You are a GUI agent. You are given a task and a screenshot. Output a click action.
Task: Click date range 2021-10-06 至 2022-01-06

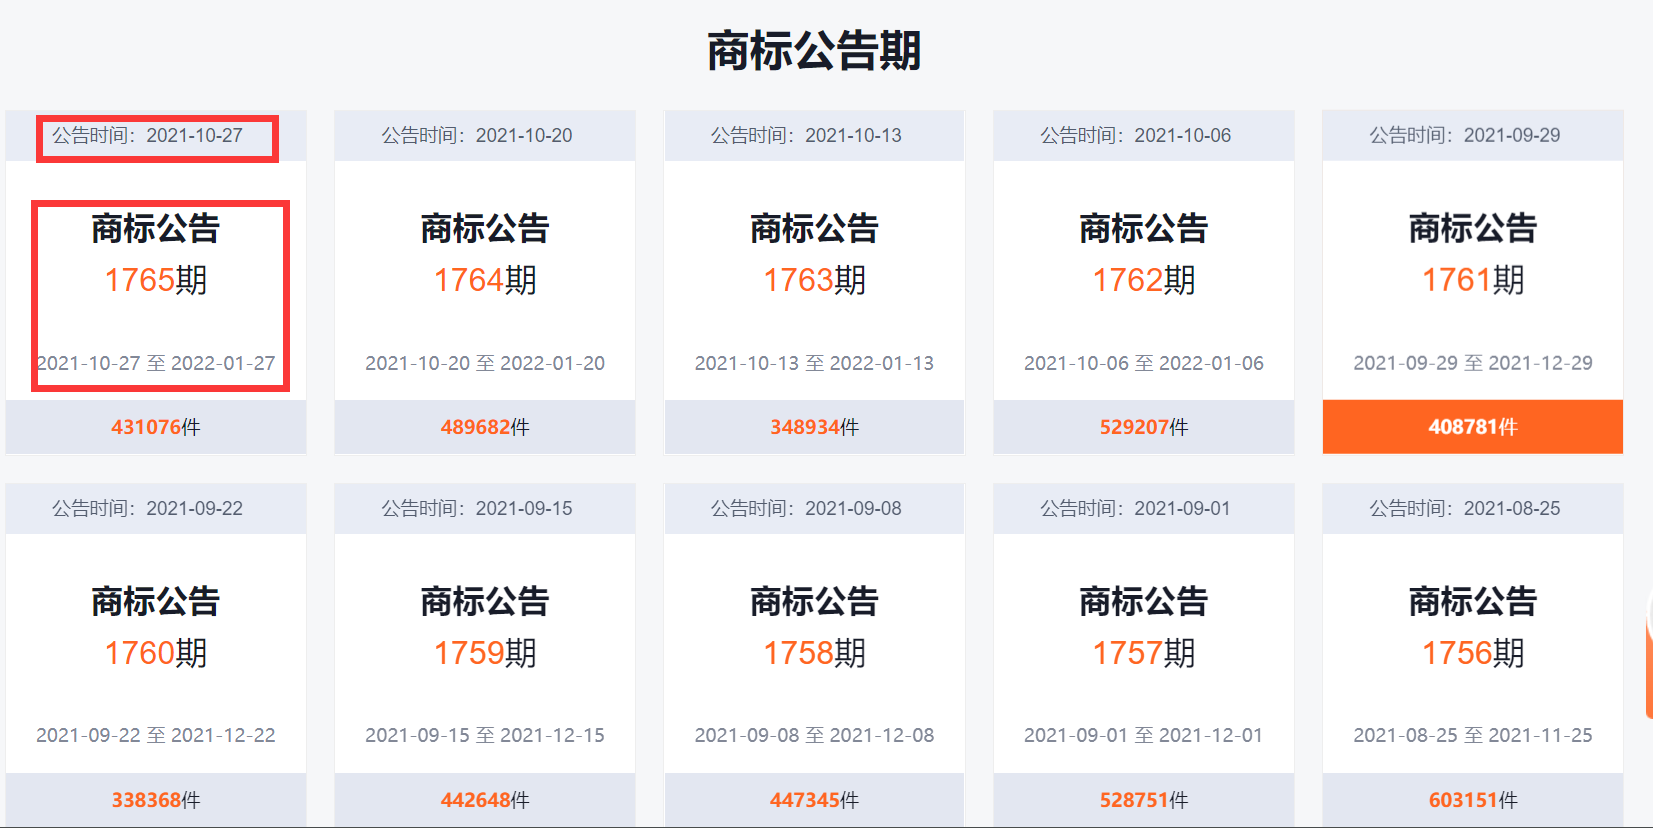(1144, 363)
